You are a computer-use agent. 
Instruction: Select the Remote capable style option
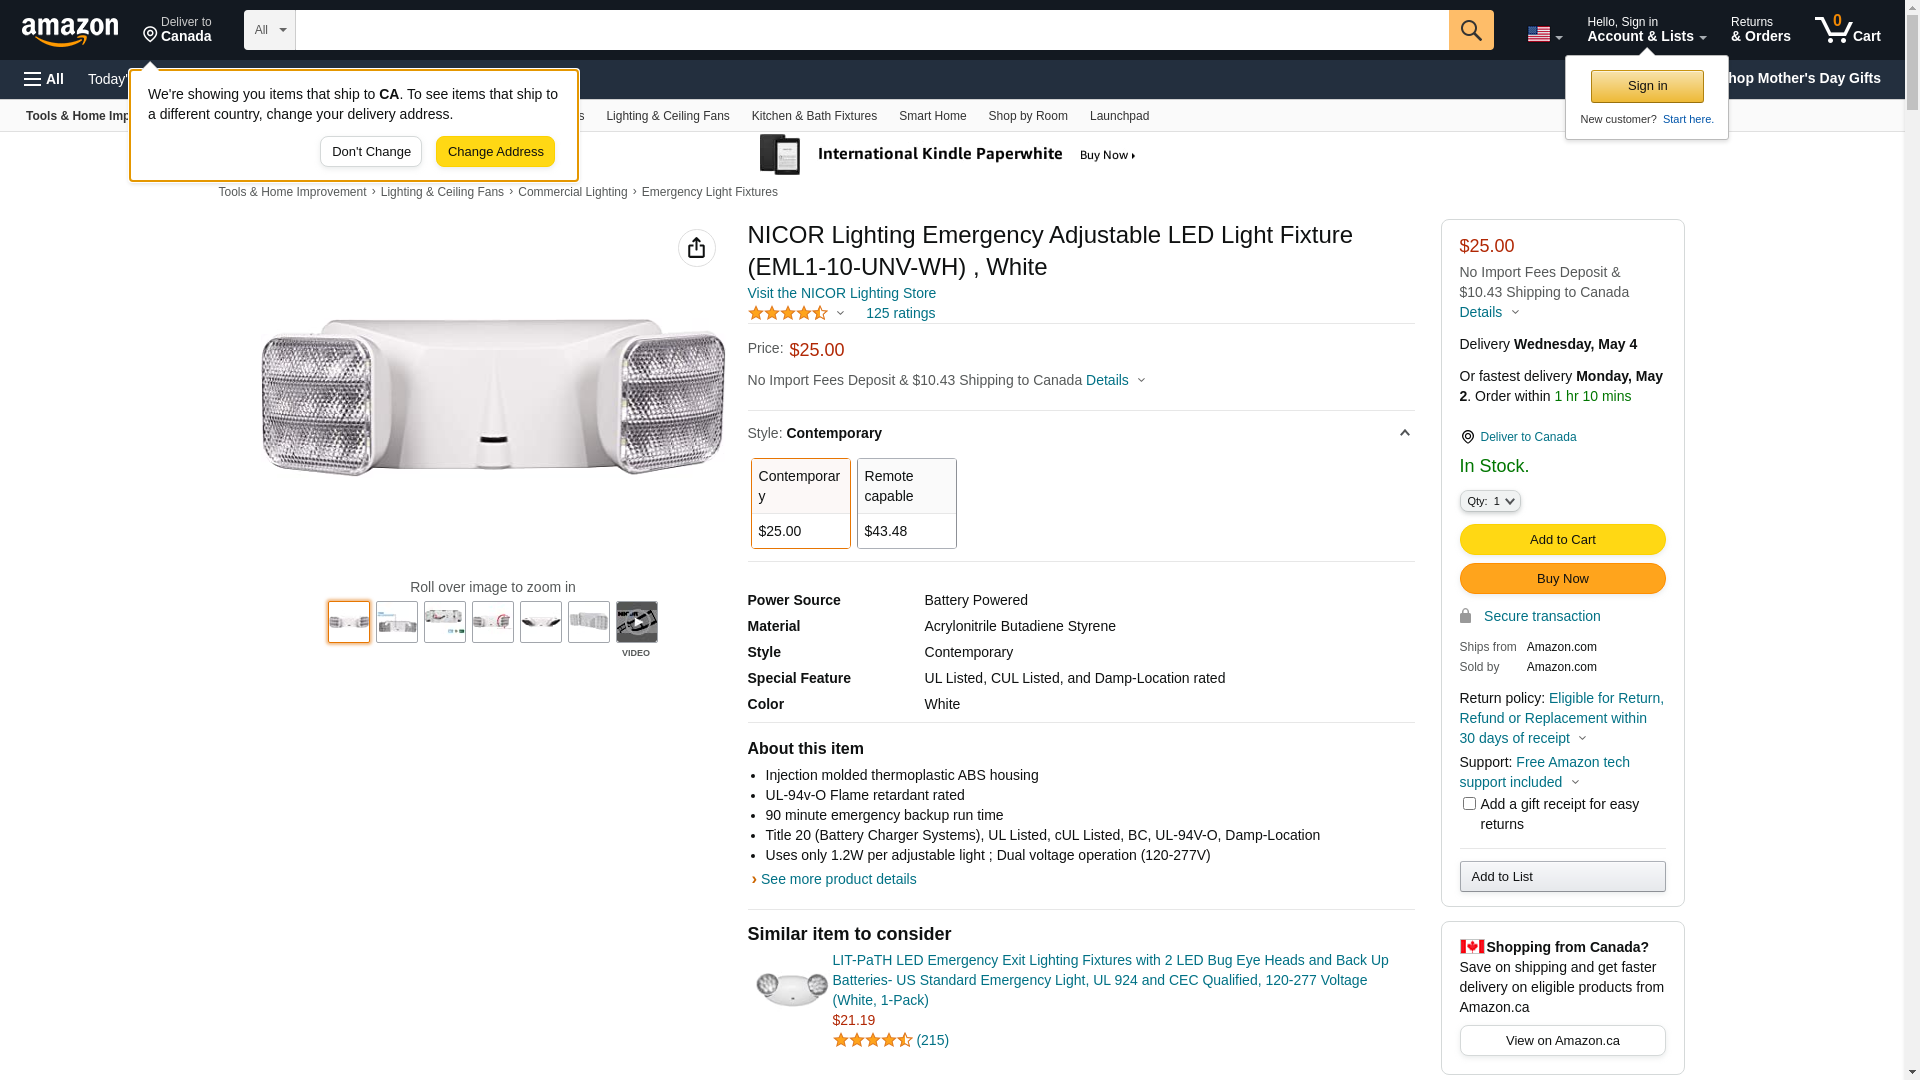point(906,503)
